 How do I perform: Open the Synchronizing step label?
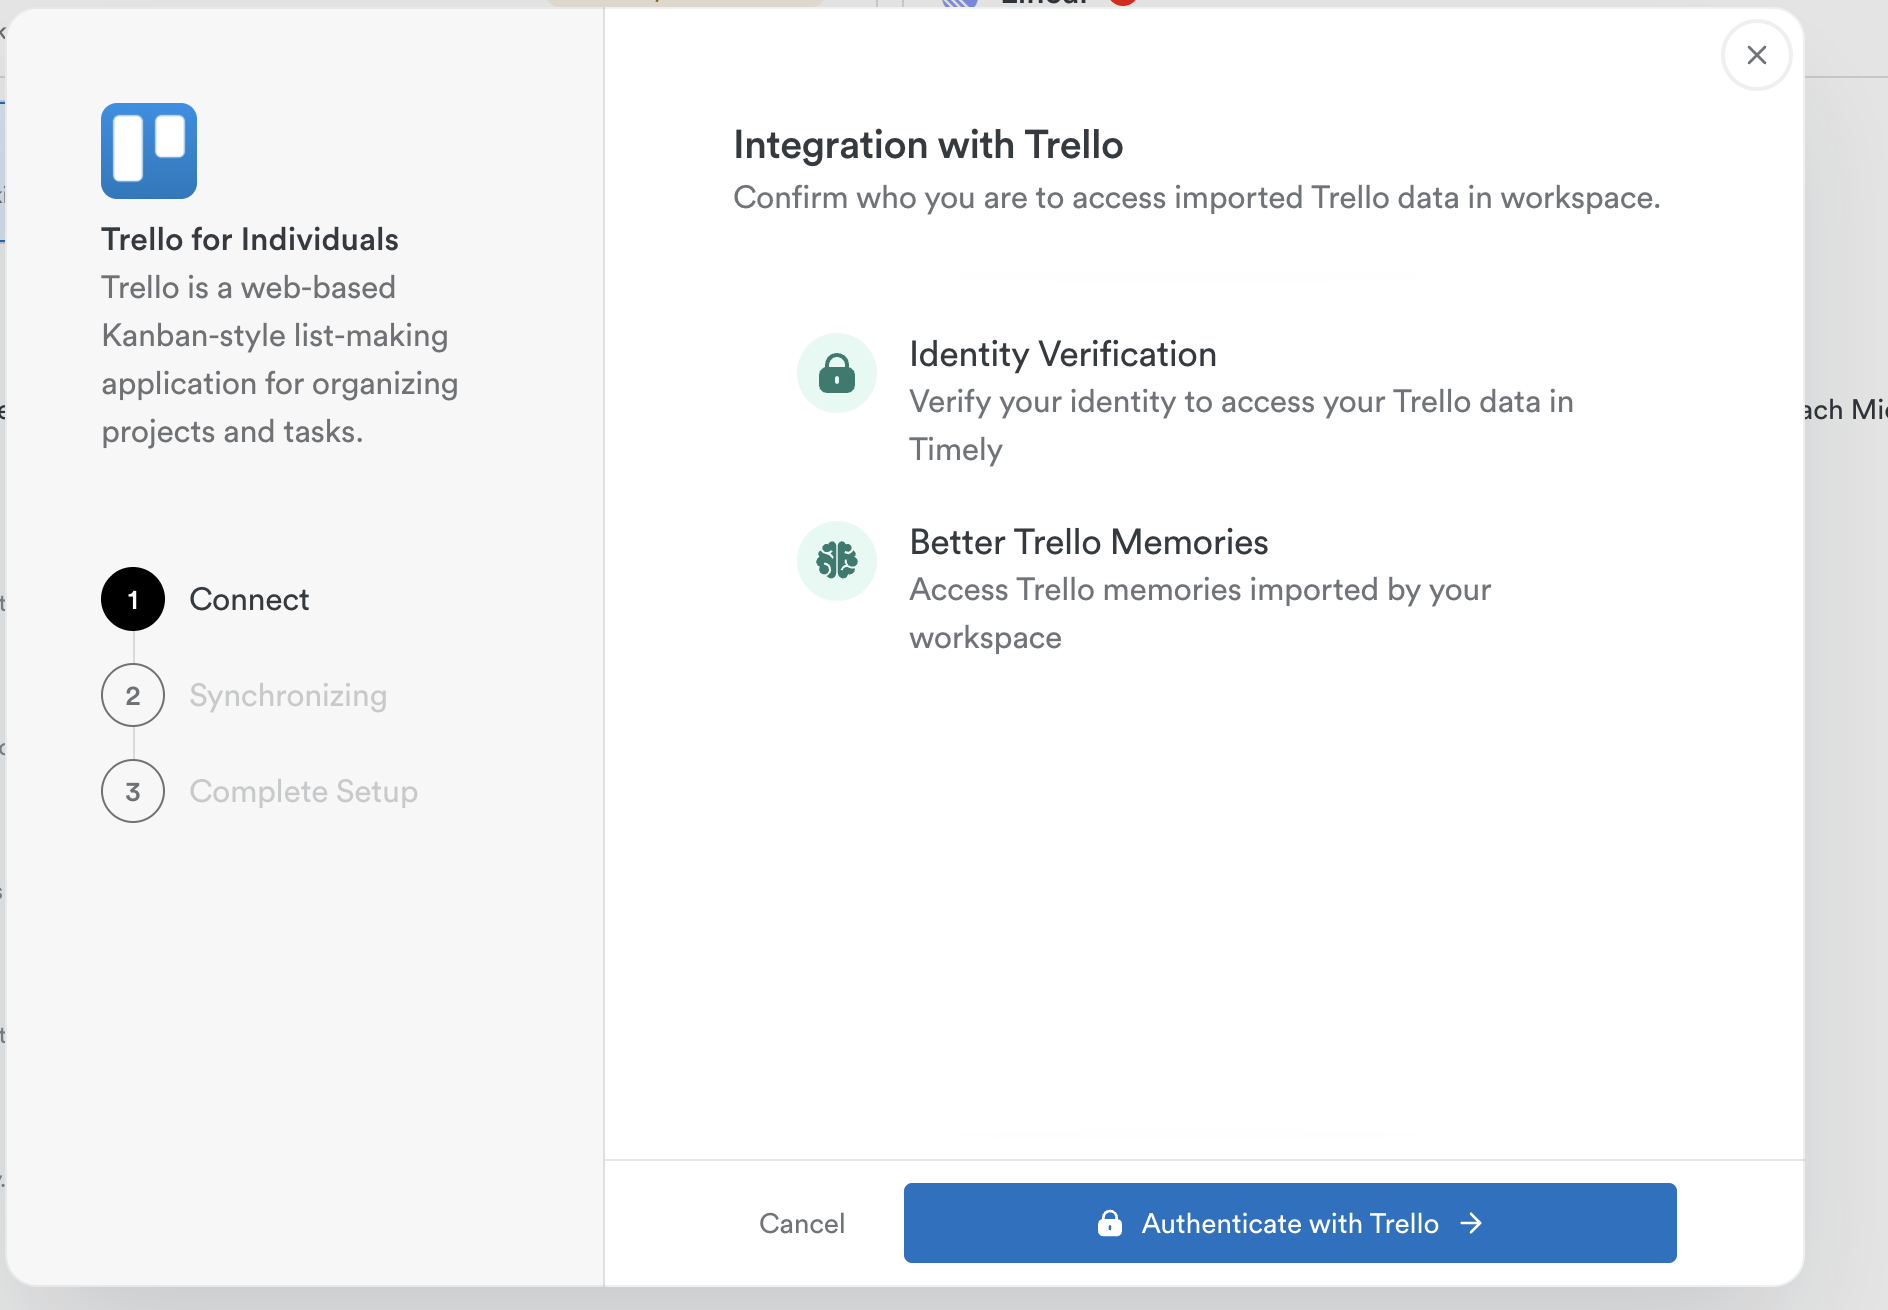tap(287, 695)
